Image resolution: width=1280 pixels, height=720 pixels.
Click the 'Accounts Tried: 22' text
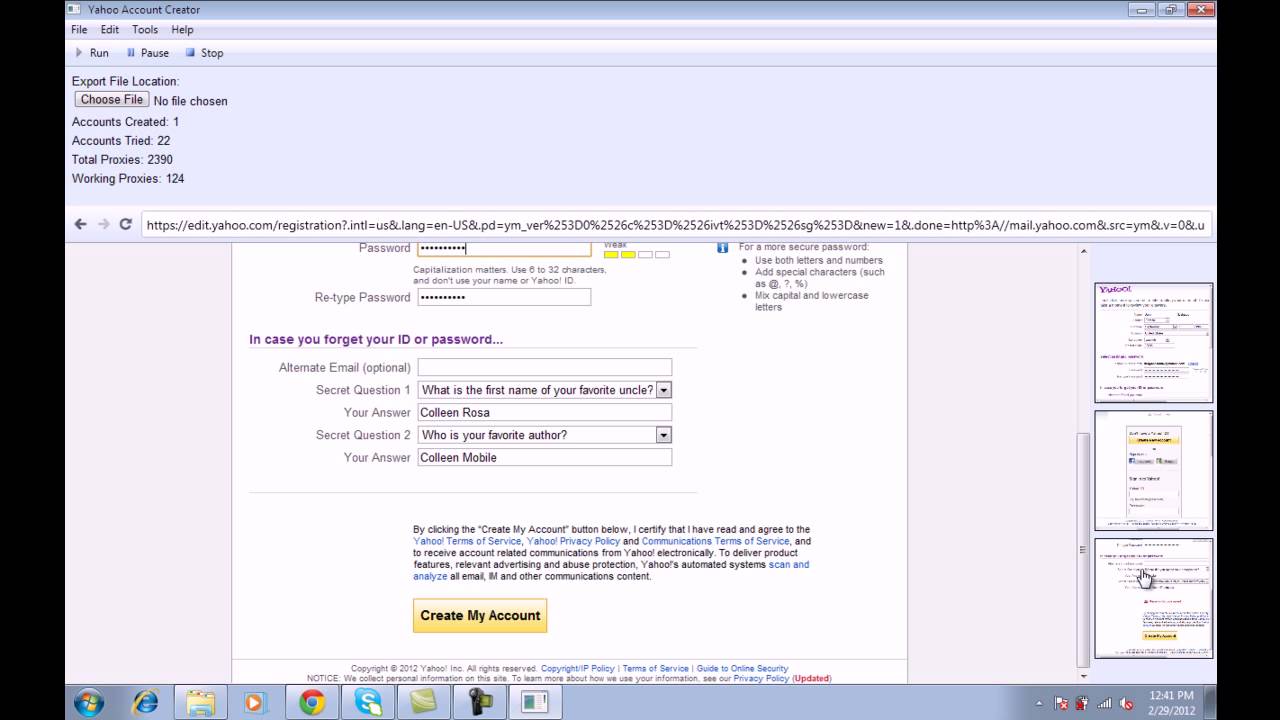click(x=121, y=141)
